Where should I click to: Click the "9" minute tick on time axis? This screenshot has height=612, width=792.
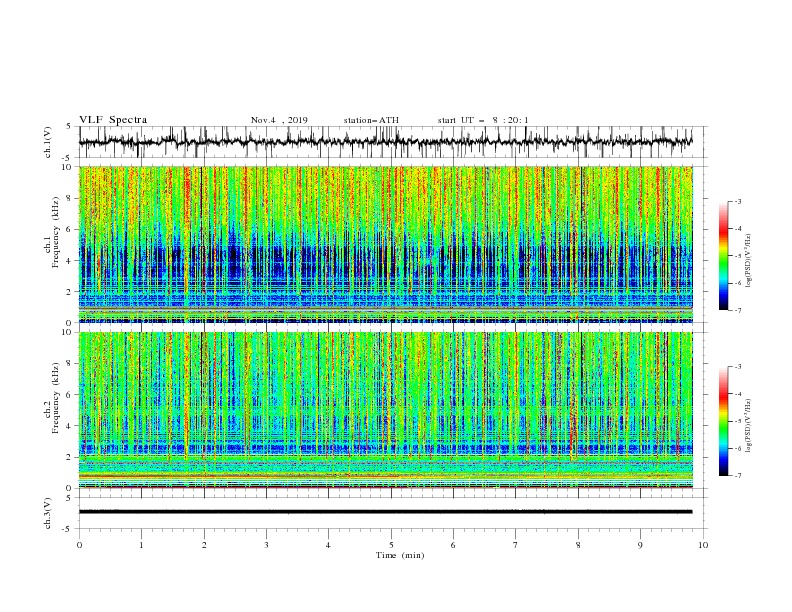click(640, 545)
